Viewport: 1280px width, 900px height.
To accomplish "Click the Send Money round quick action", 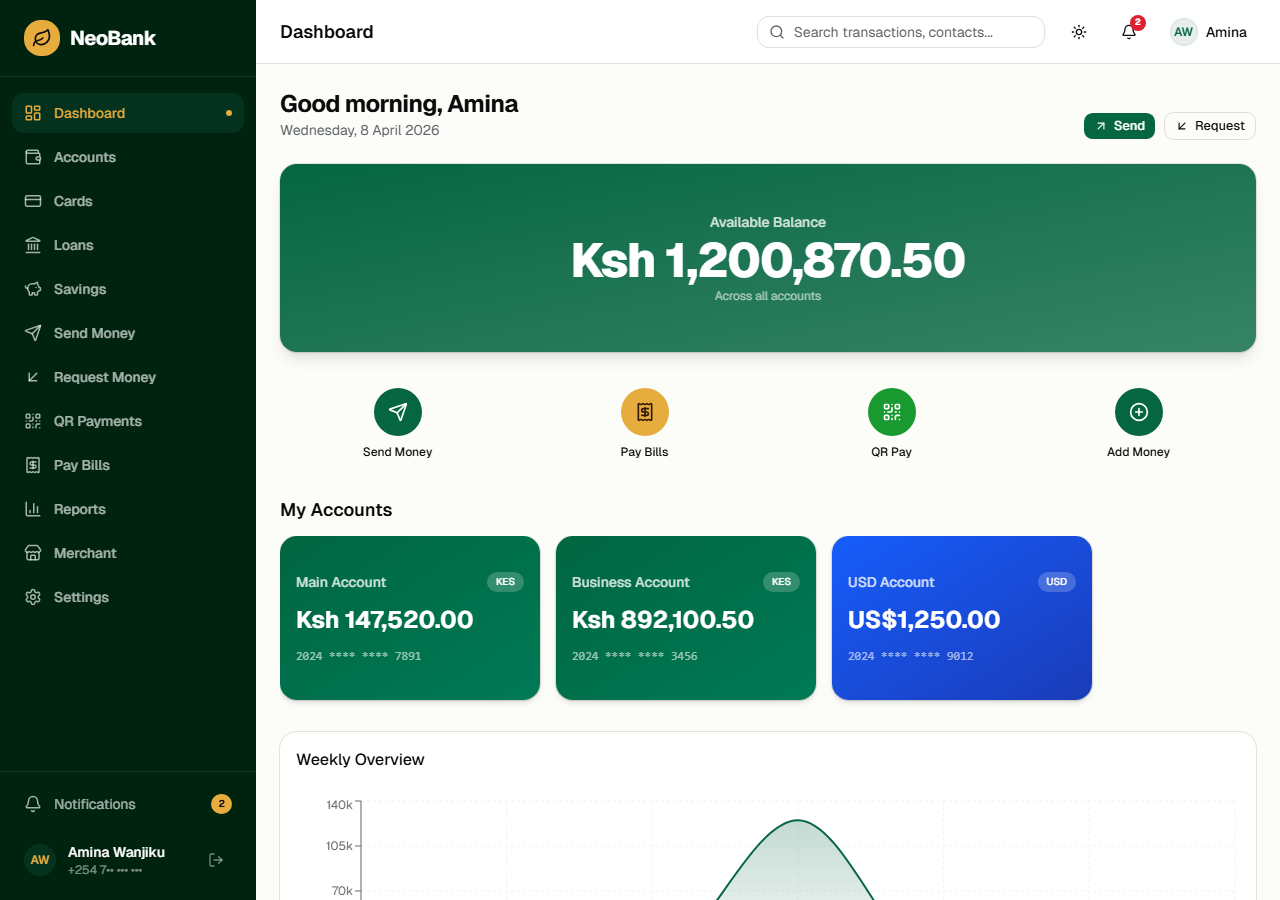I will 398,412.
